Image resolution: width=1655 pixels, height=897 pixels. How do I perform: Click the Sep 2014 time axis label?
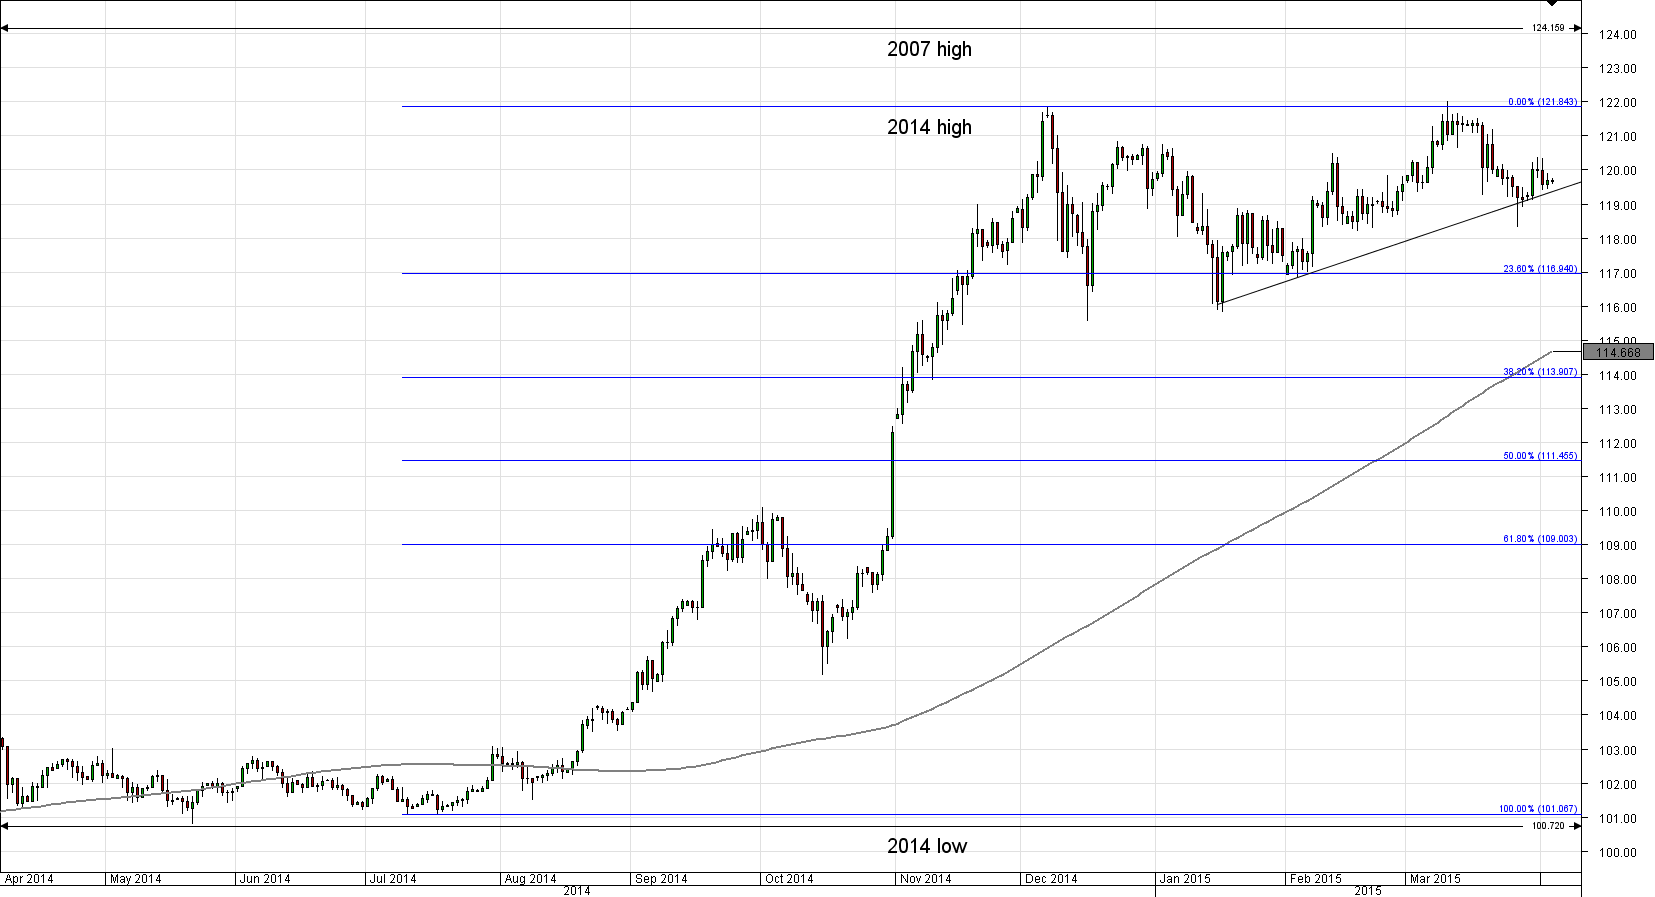[x=661, y=879]
